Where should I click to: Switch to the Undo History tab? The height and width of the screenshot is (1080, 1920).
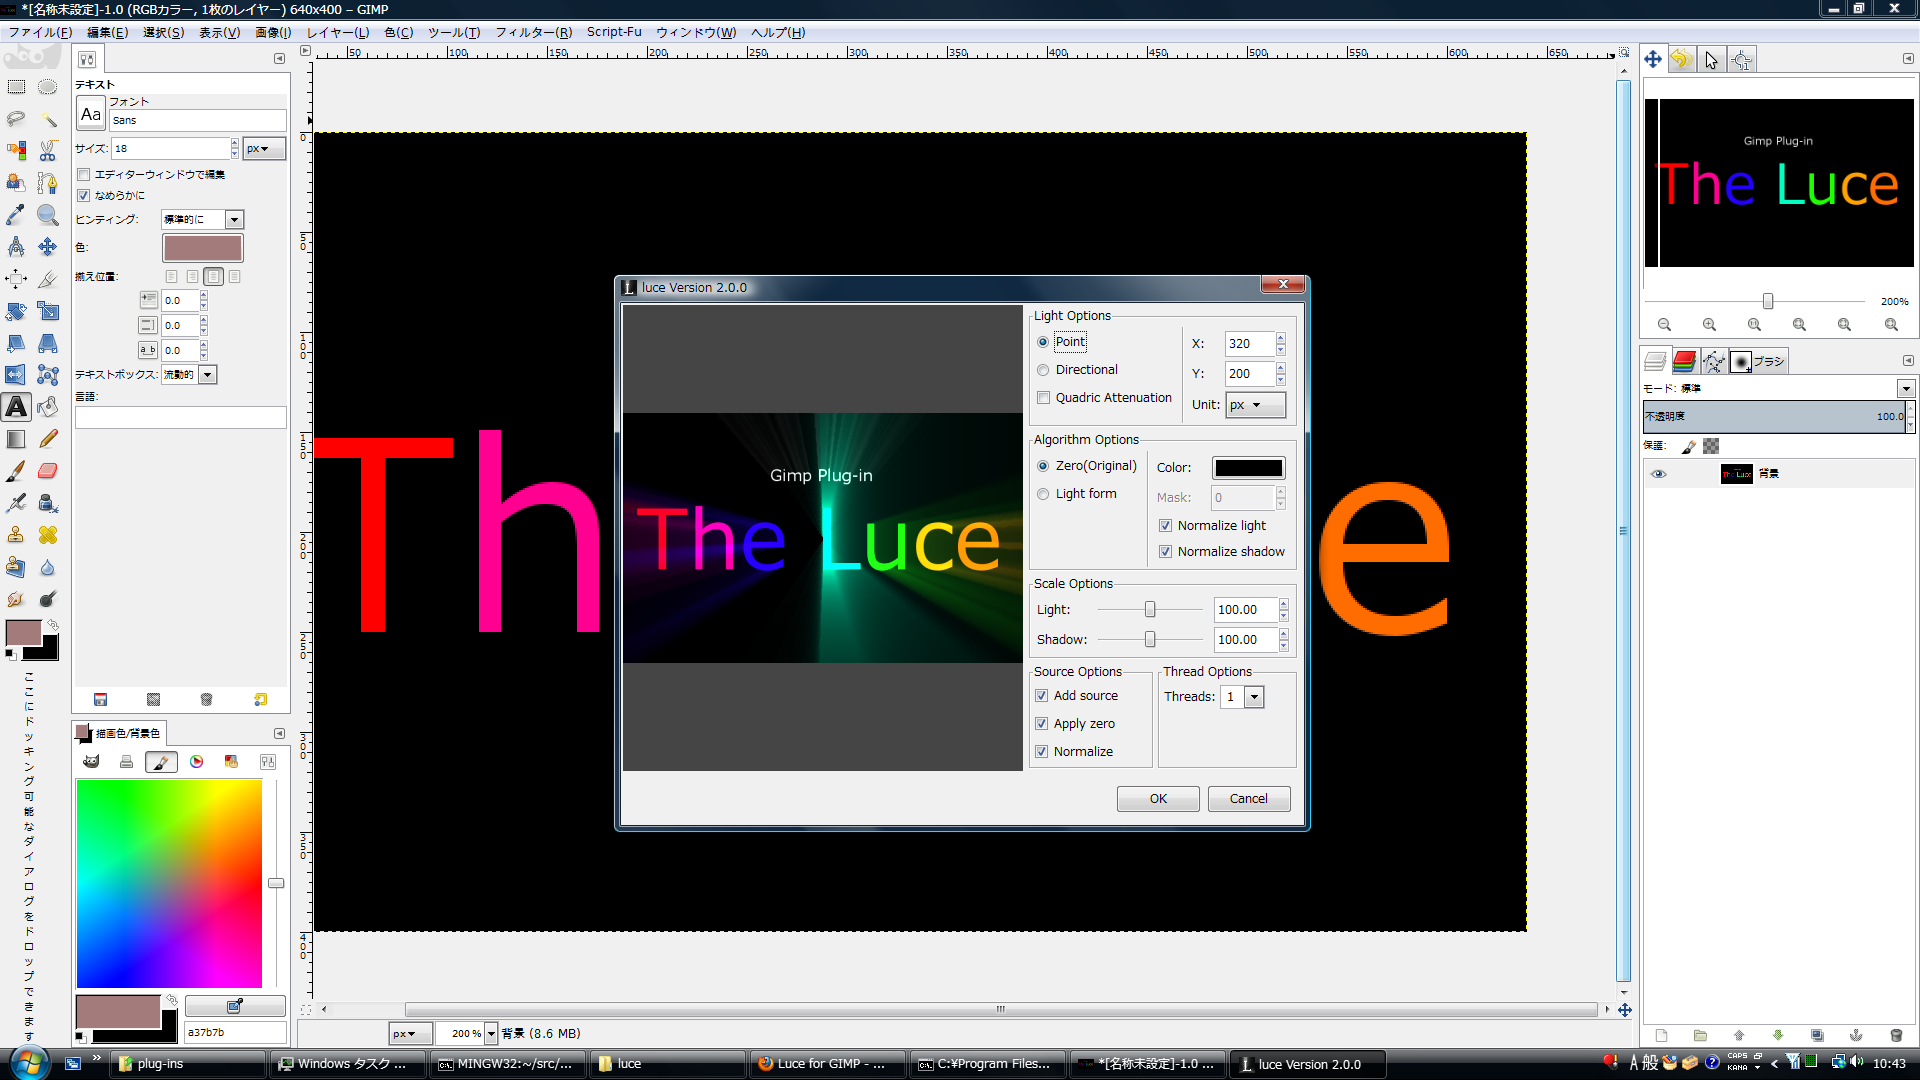coord(1681,59)
